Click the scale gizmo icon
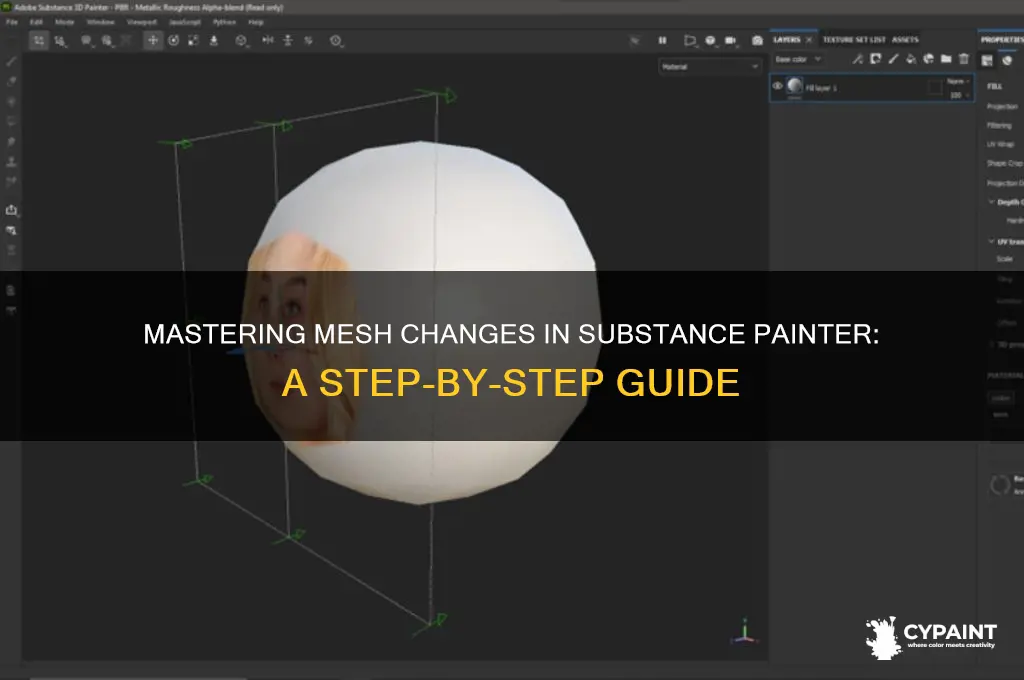 (x=193, y=40)
